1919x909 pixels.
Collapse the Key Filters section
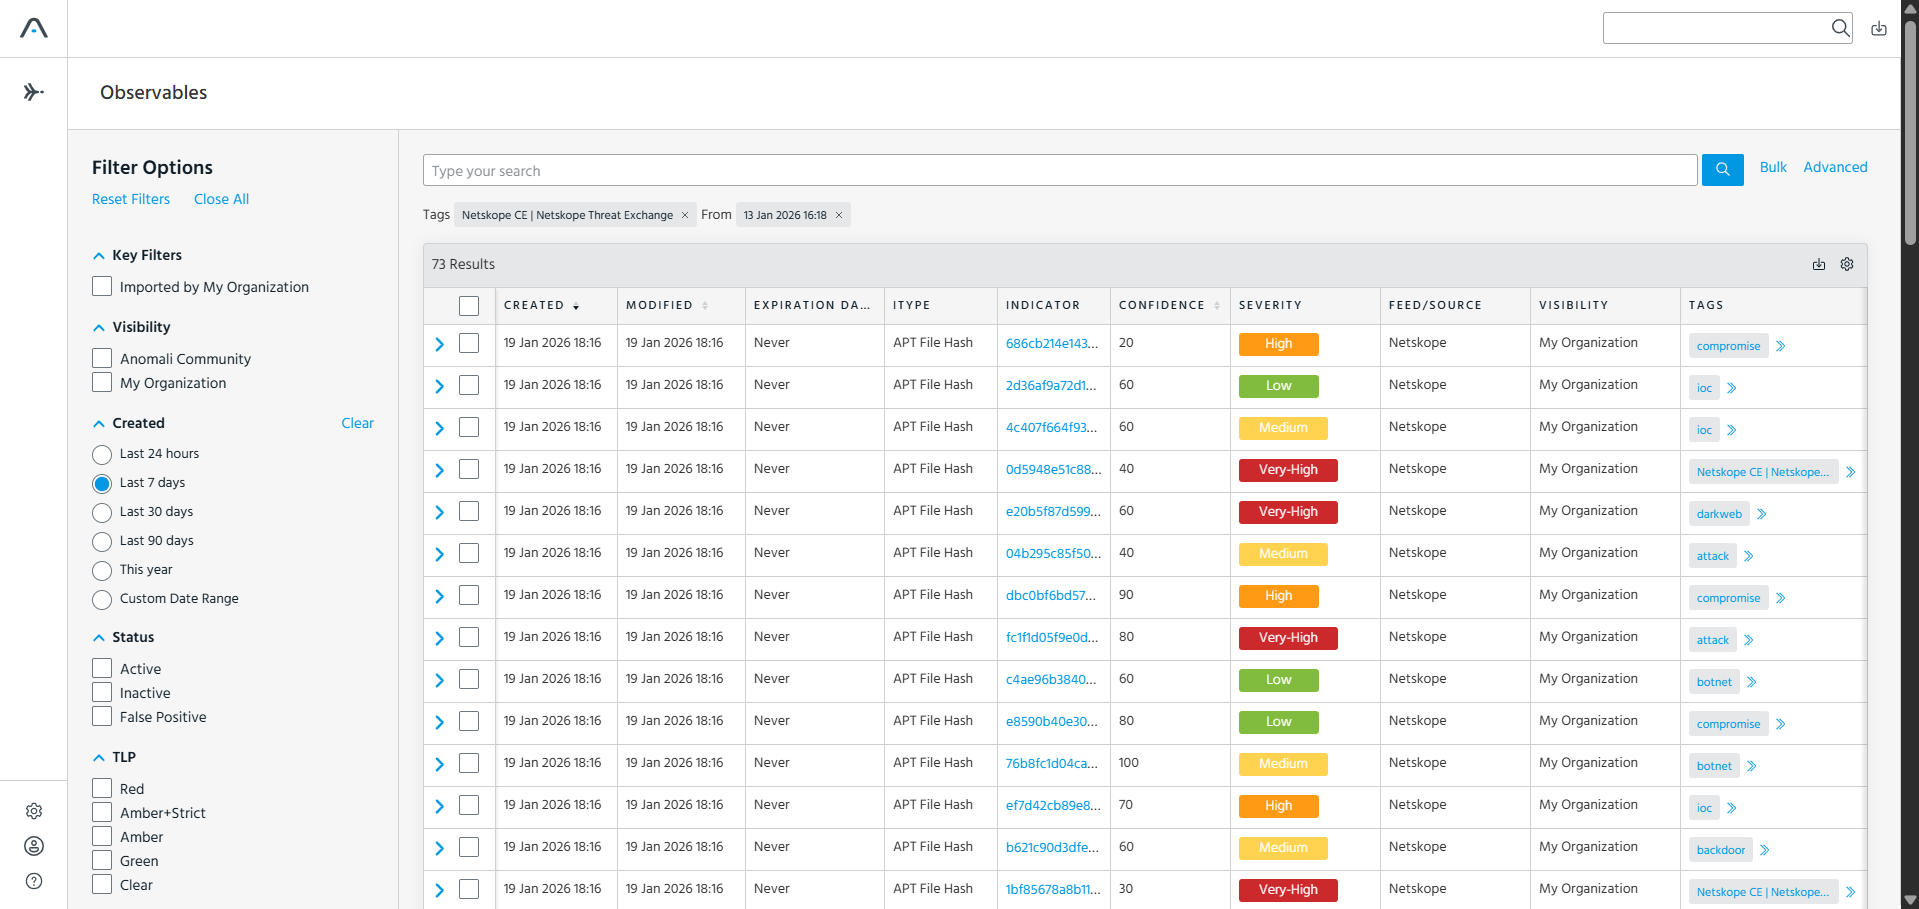pos(99,256)
